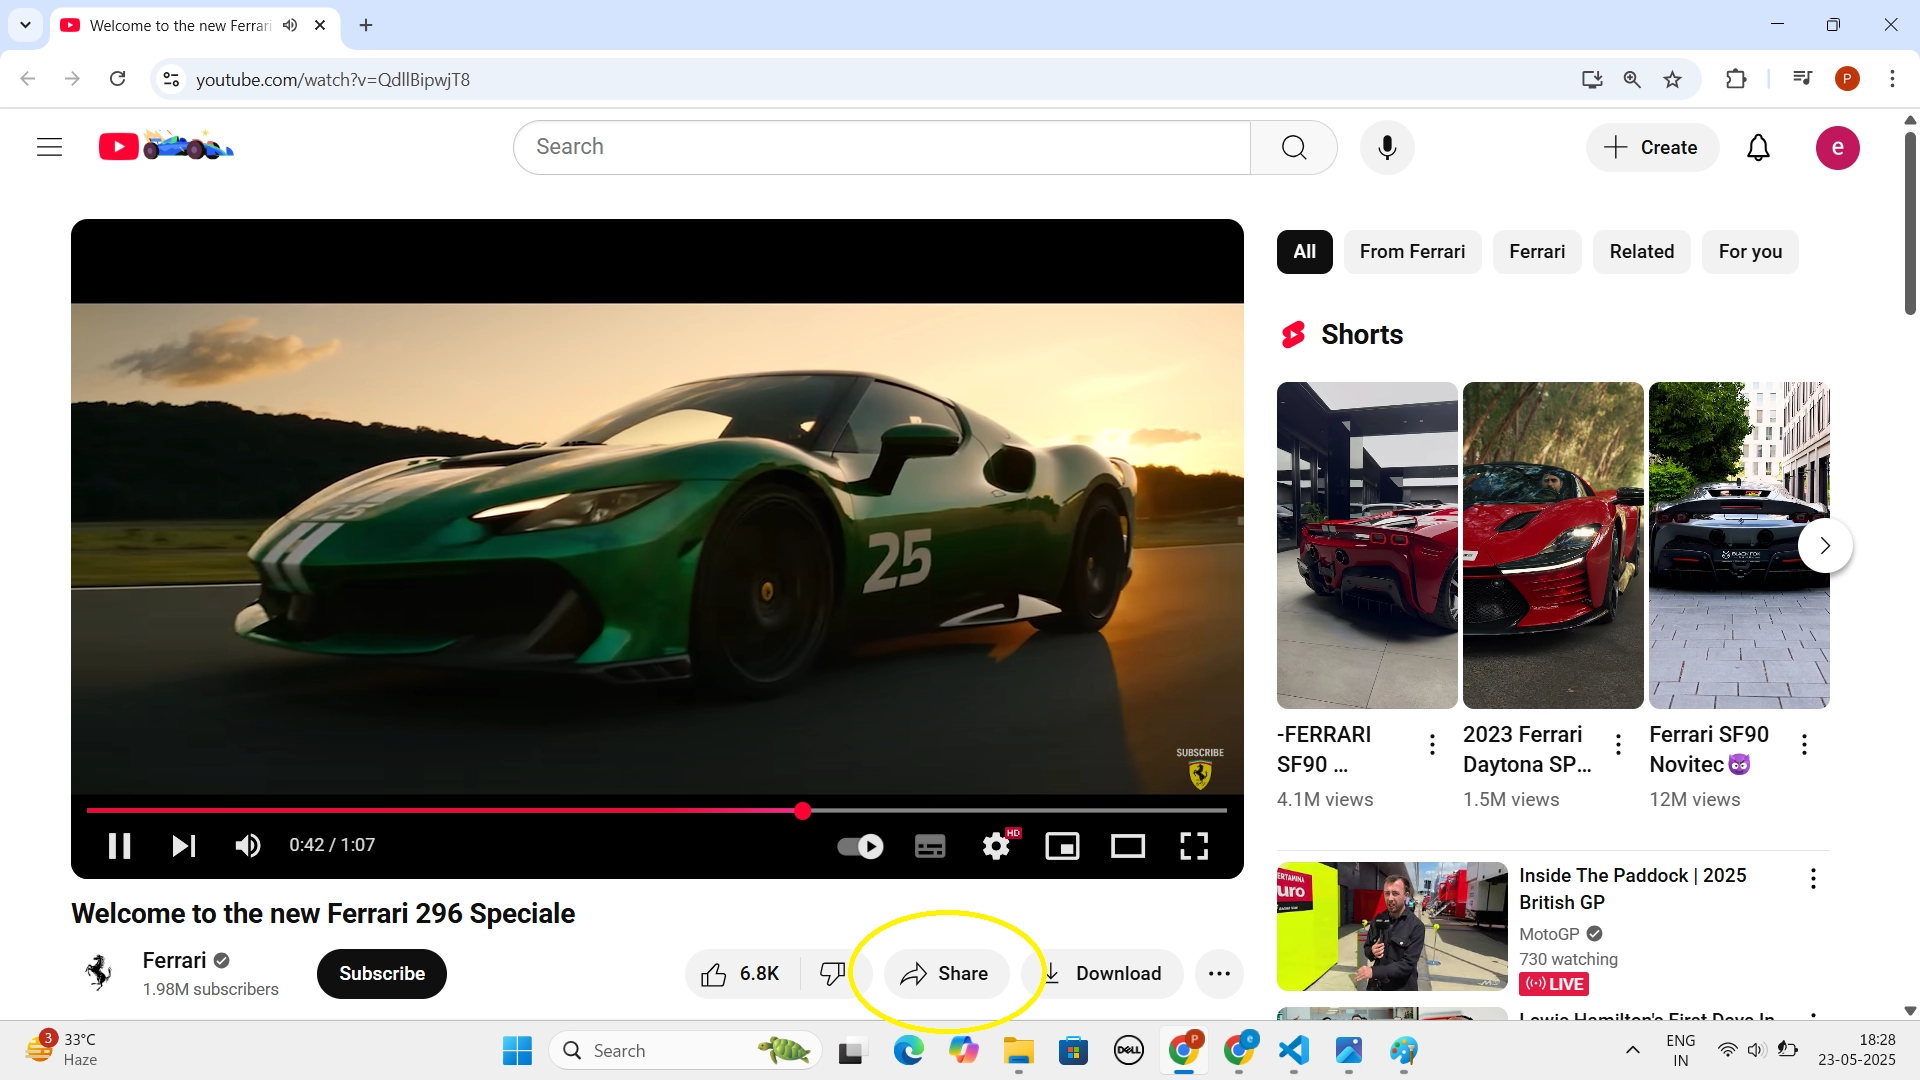Open the MotoGP channel link
Screen dimensions: 1920x1080
coord(1549,934)
